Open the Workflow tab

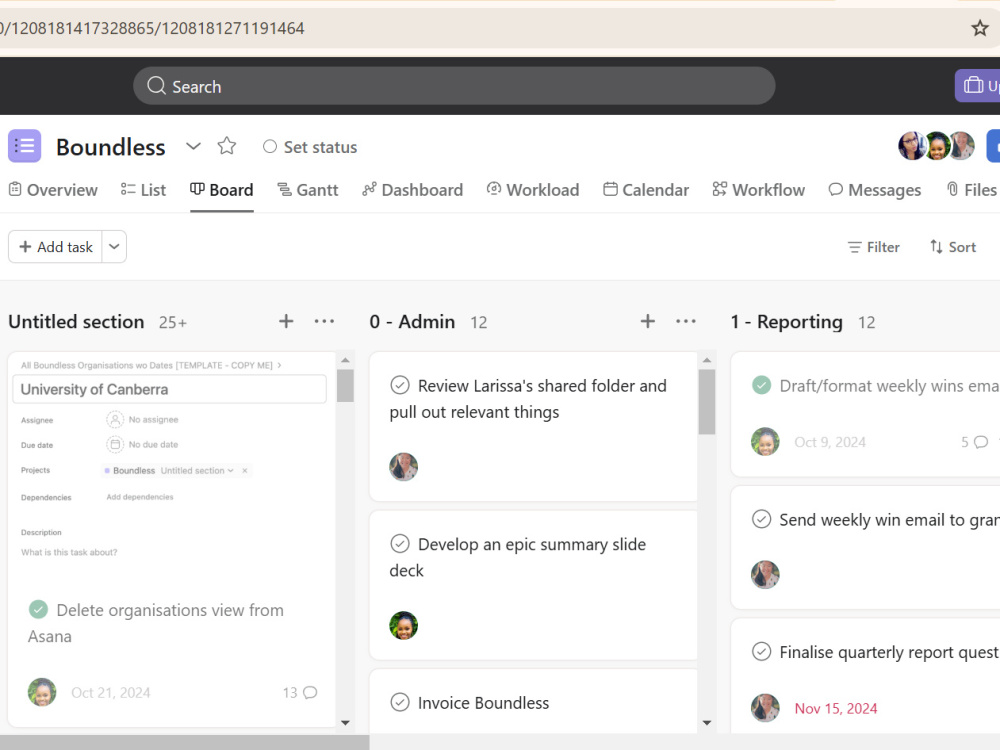click(x=758, y=190)
